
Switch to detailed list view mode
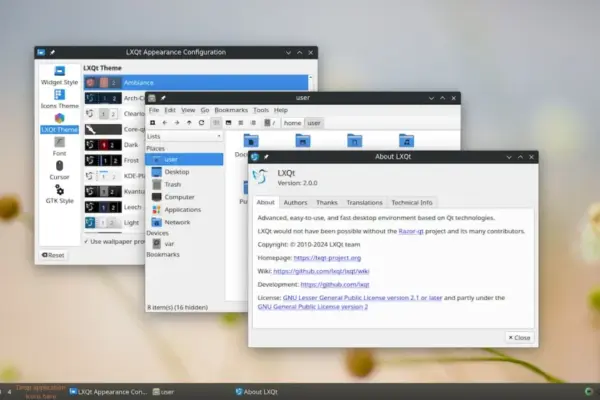click(253, 123)
